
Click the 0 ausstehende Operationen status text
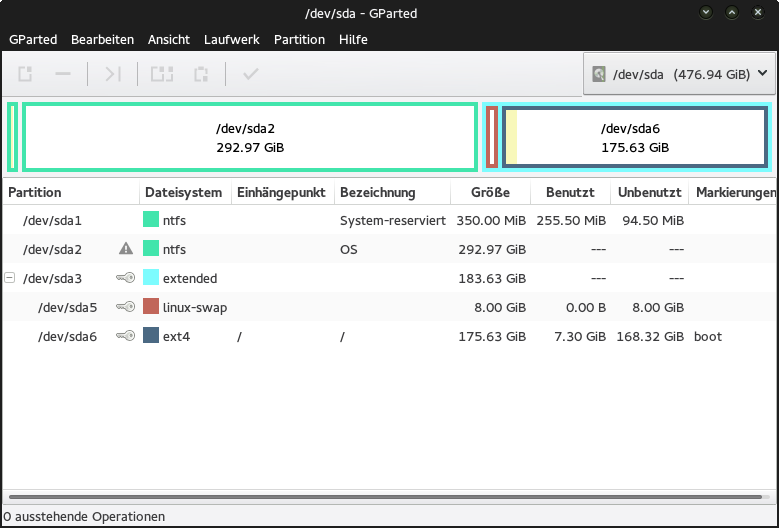point(84,517)
